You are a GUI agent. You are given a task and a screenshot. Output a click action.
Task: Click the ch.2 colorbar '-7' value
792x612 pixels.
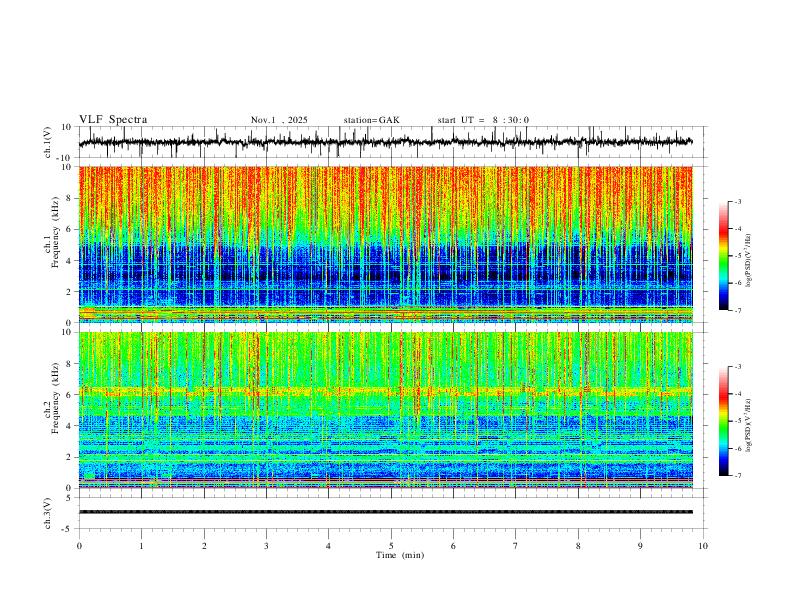tap(737, 475)
